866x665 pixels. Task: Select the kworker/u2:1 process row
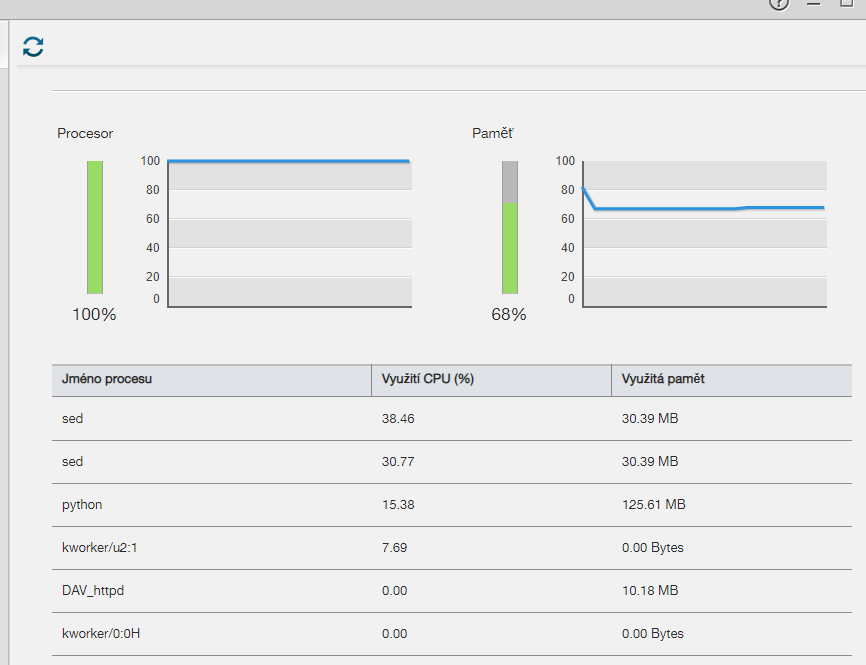[96, 548]
